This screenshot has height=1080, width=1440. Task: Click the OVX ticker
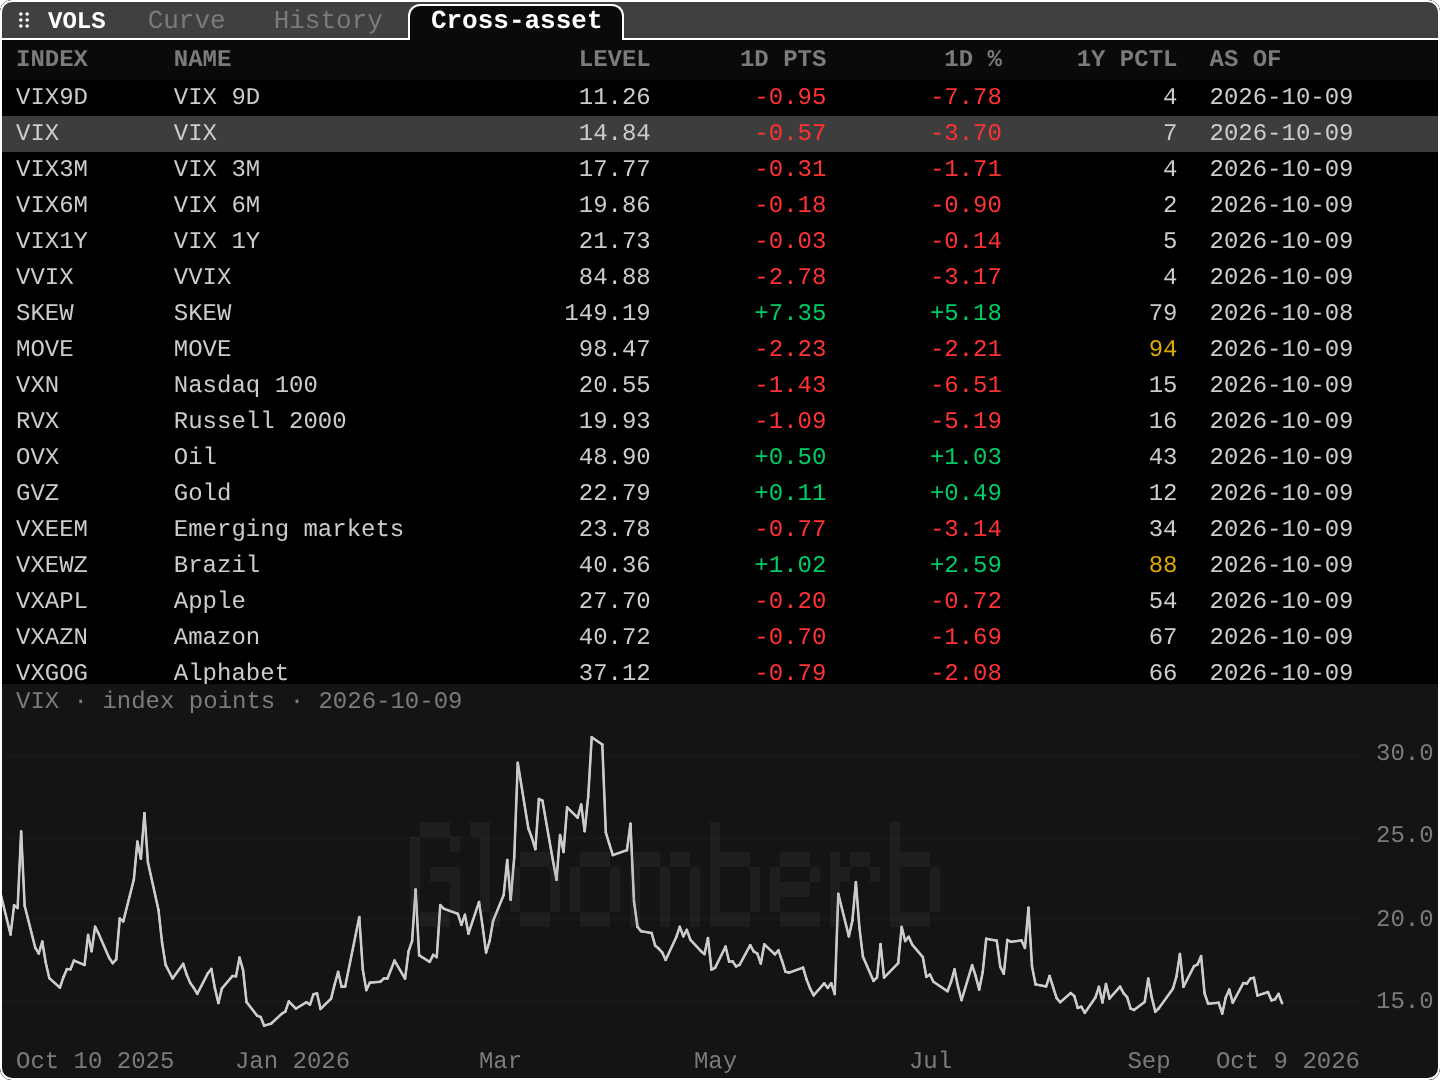(x=38, y=457)
